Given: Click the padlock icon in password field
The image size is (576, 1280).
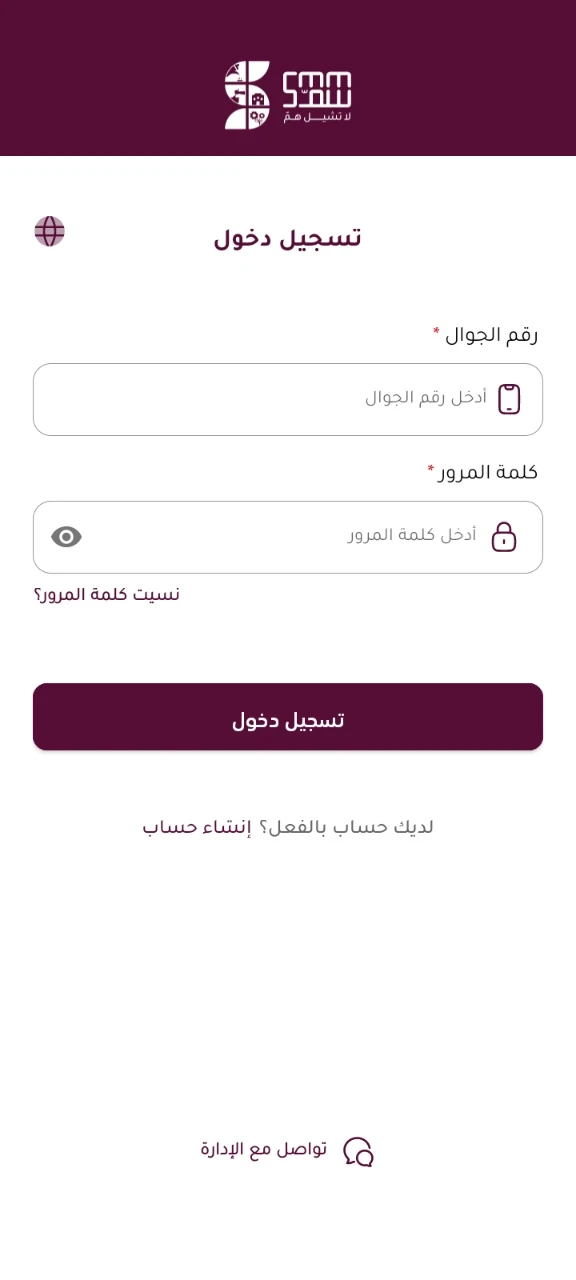Looking at the screenshot, I should (x=504, y=537).
